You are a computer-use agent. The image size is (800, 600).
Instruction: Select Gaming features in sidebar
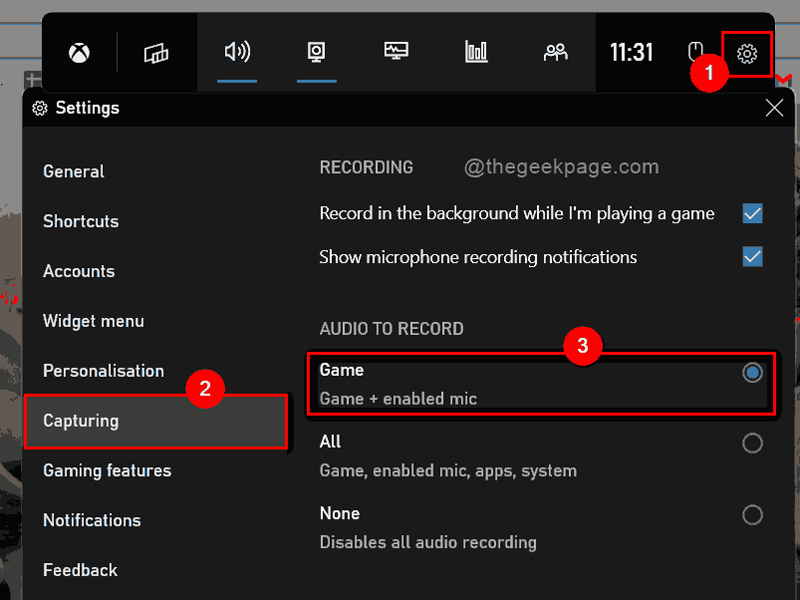pyautogui.click(x=107, y=471)
